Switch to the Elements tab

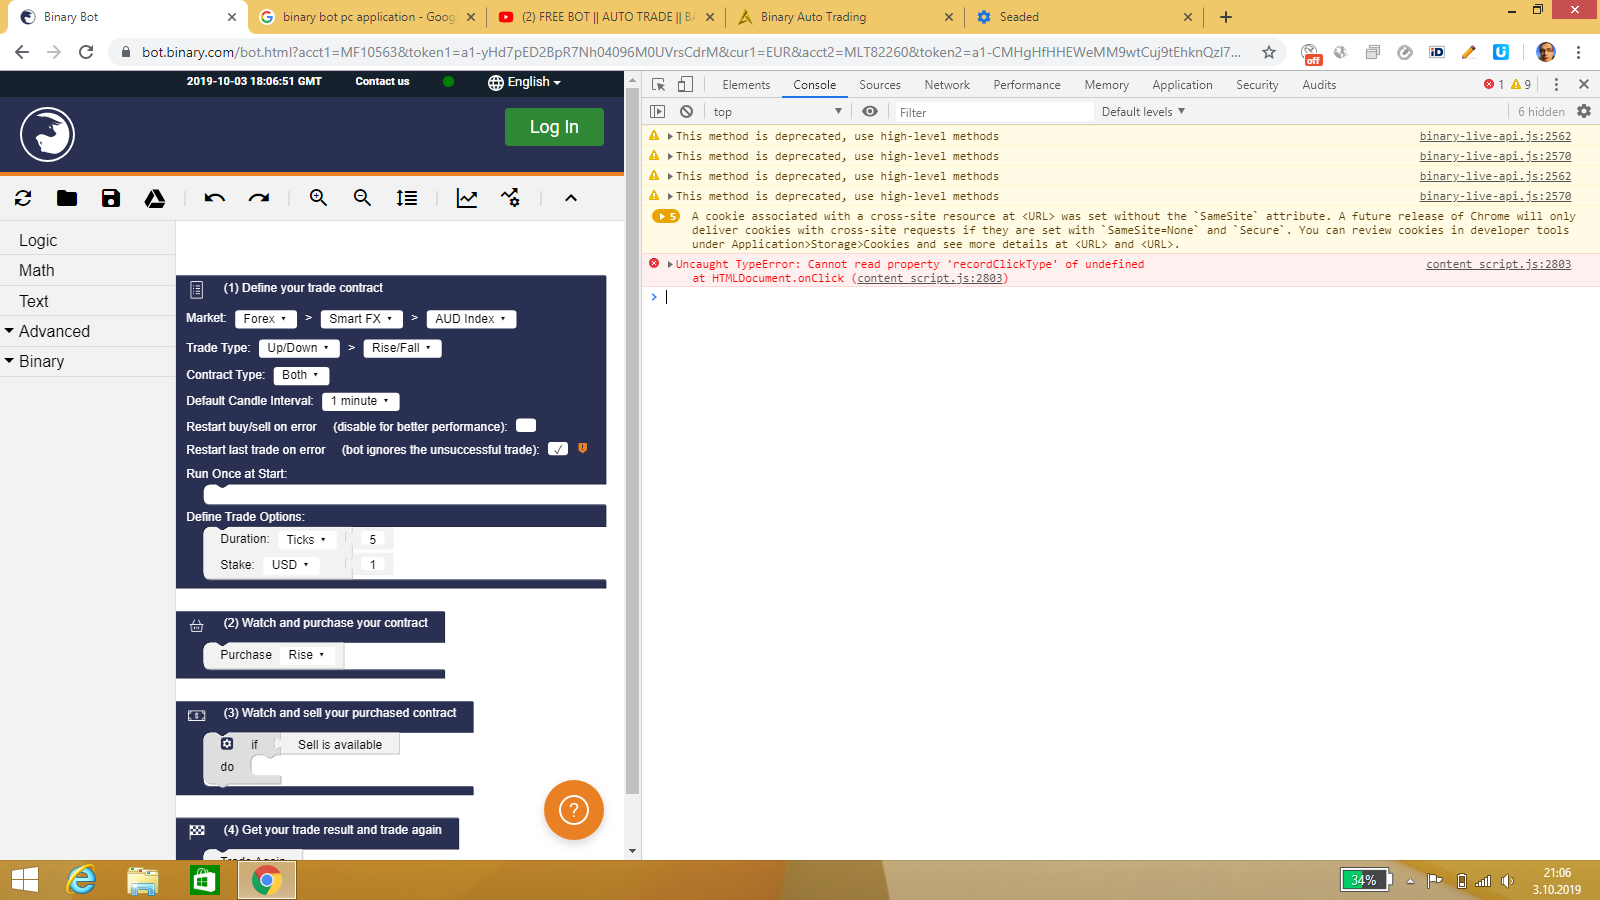746,85
